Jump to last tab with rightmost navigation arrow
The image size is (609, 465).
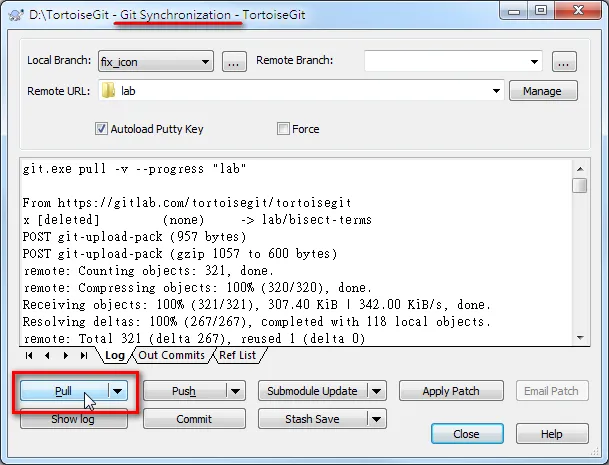point(84,355)
